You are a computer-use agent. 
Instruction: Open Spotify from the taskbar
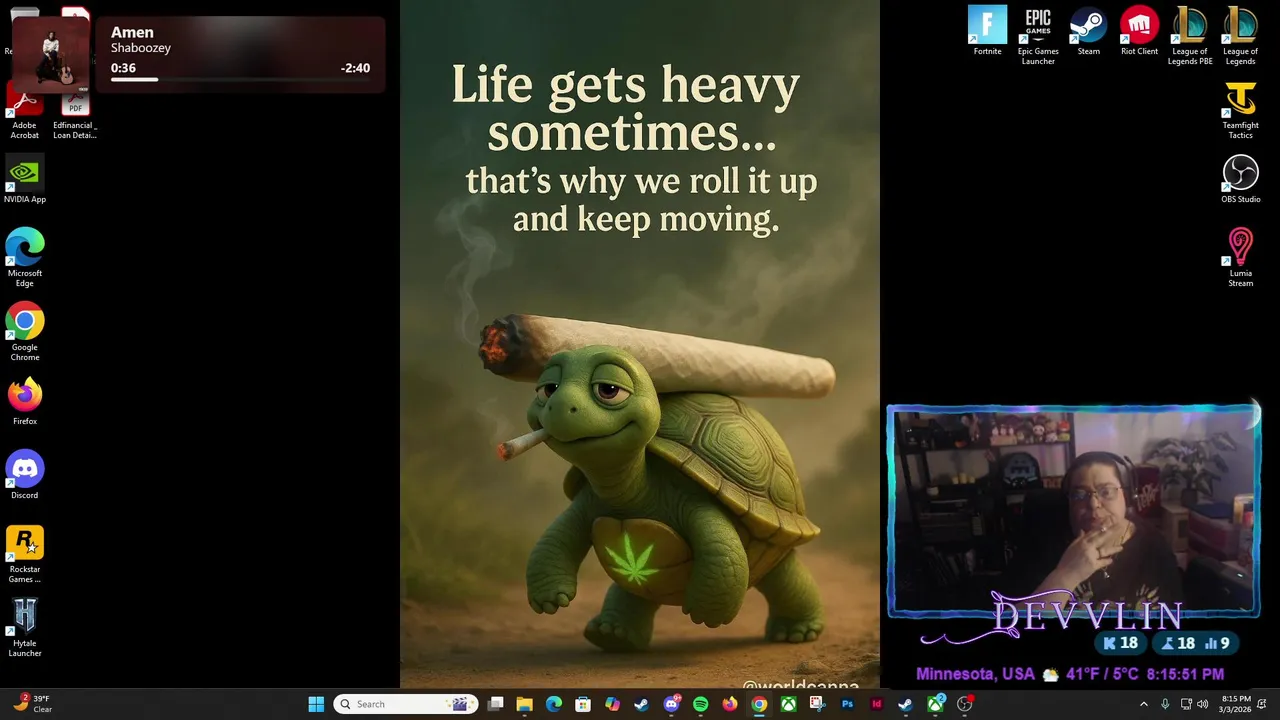[700, 704]
